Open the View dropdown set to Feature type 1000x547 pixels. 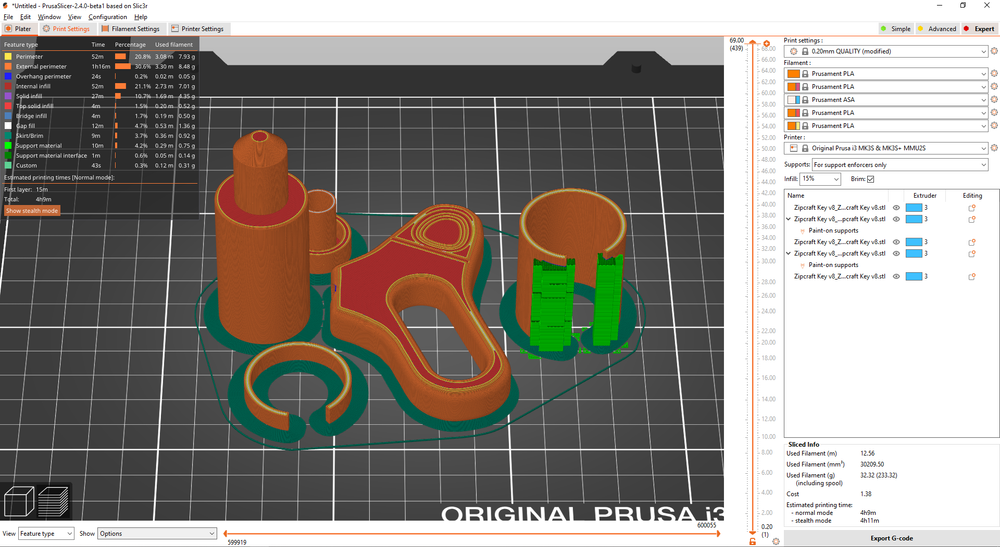click(x=46, y=534)
